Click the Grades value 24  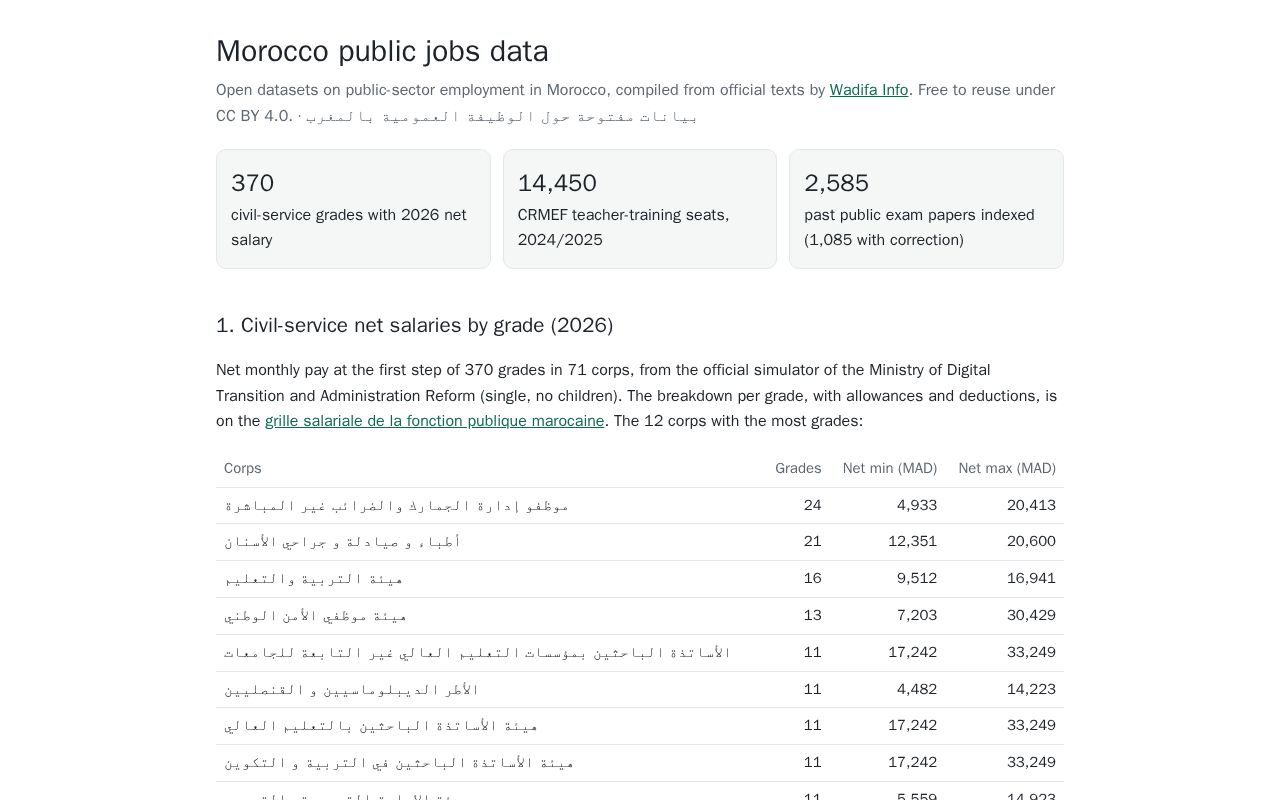pos(812,505)
